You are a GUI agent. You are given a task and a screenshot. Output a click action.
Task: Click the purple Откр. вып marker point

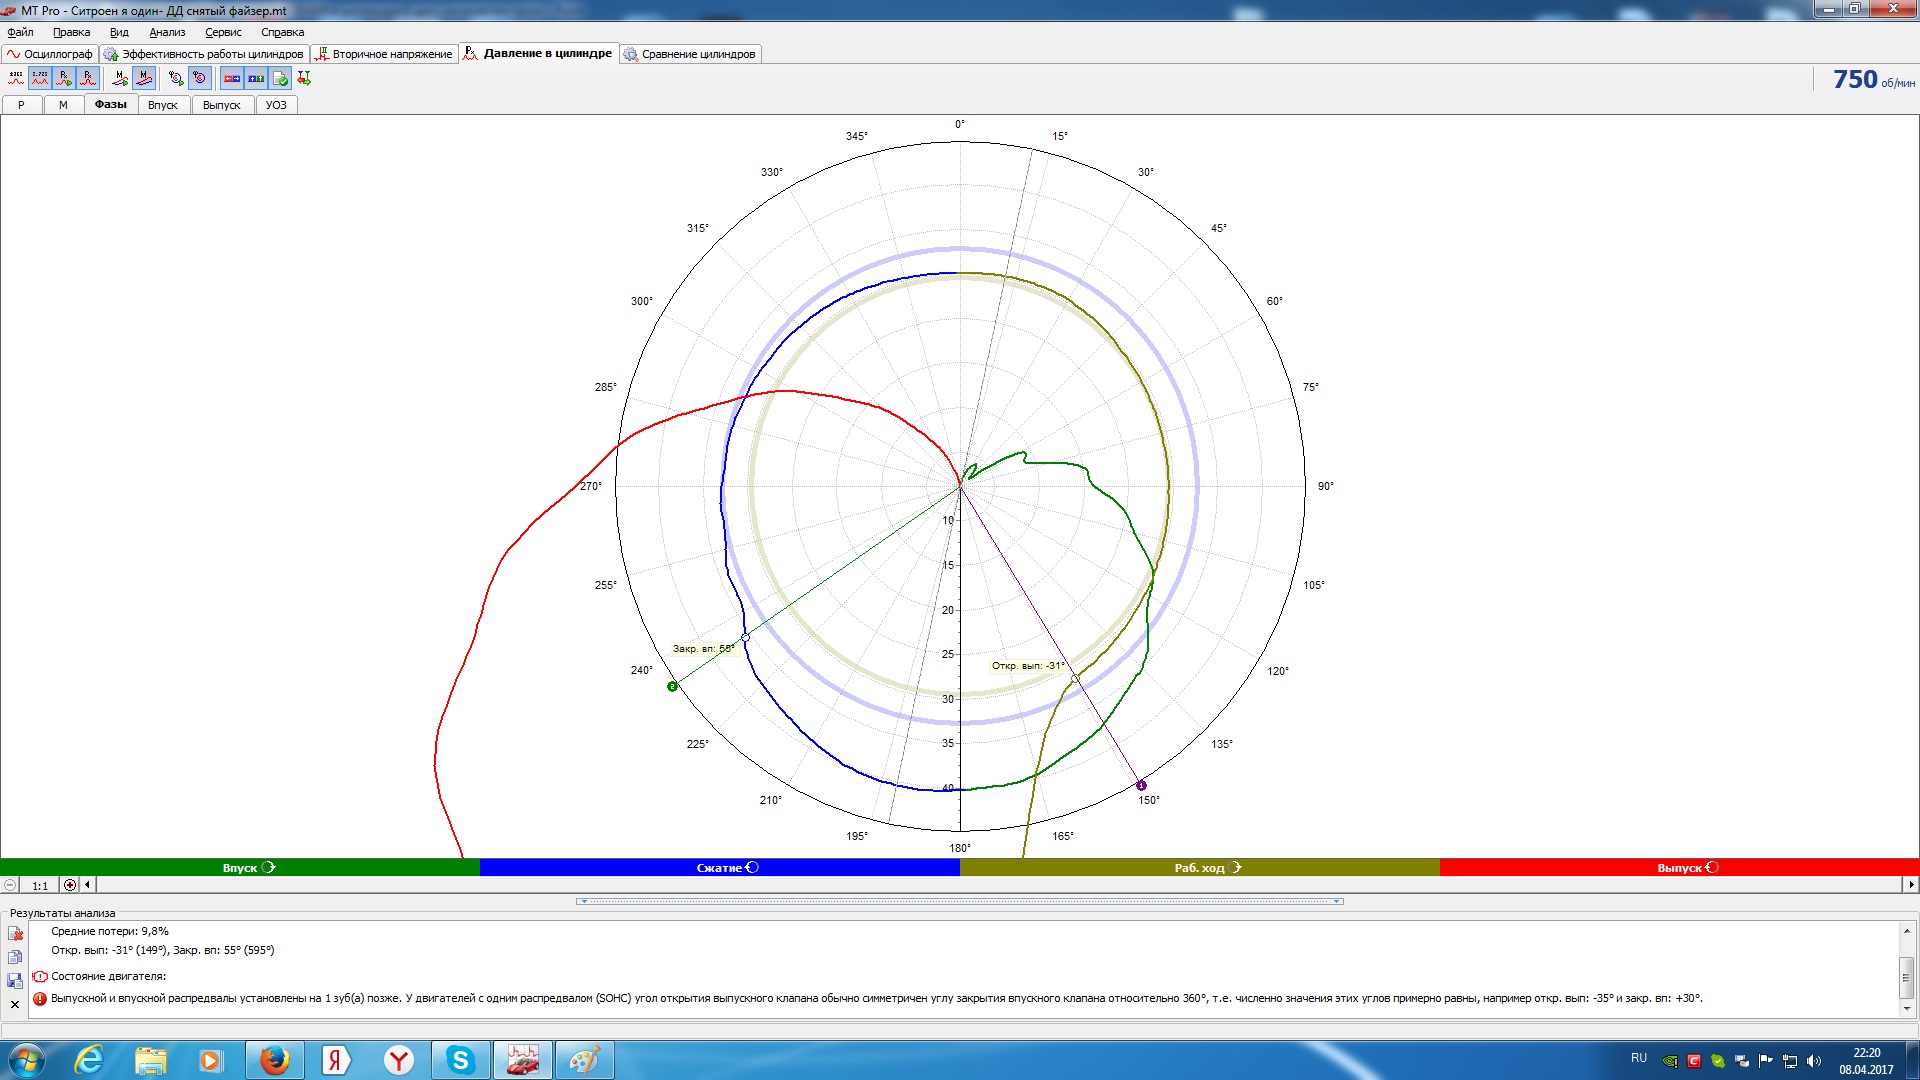(1141, 785)
